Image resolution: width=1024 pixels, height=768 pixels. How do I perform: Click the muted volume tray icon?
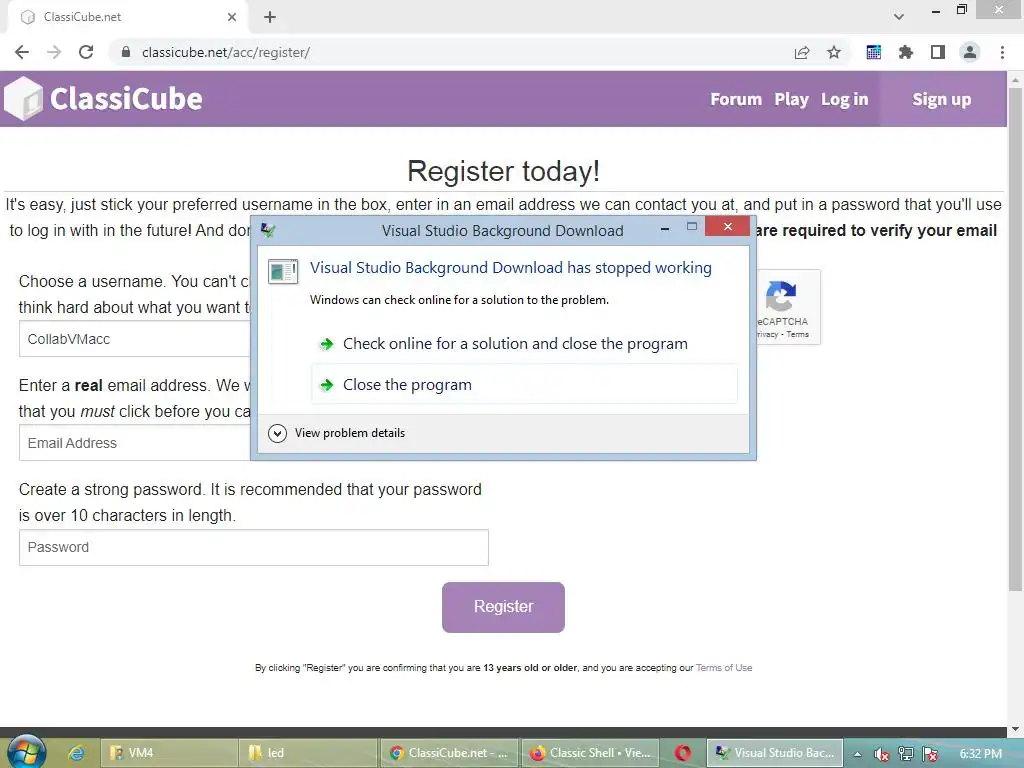pos(881,754)
